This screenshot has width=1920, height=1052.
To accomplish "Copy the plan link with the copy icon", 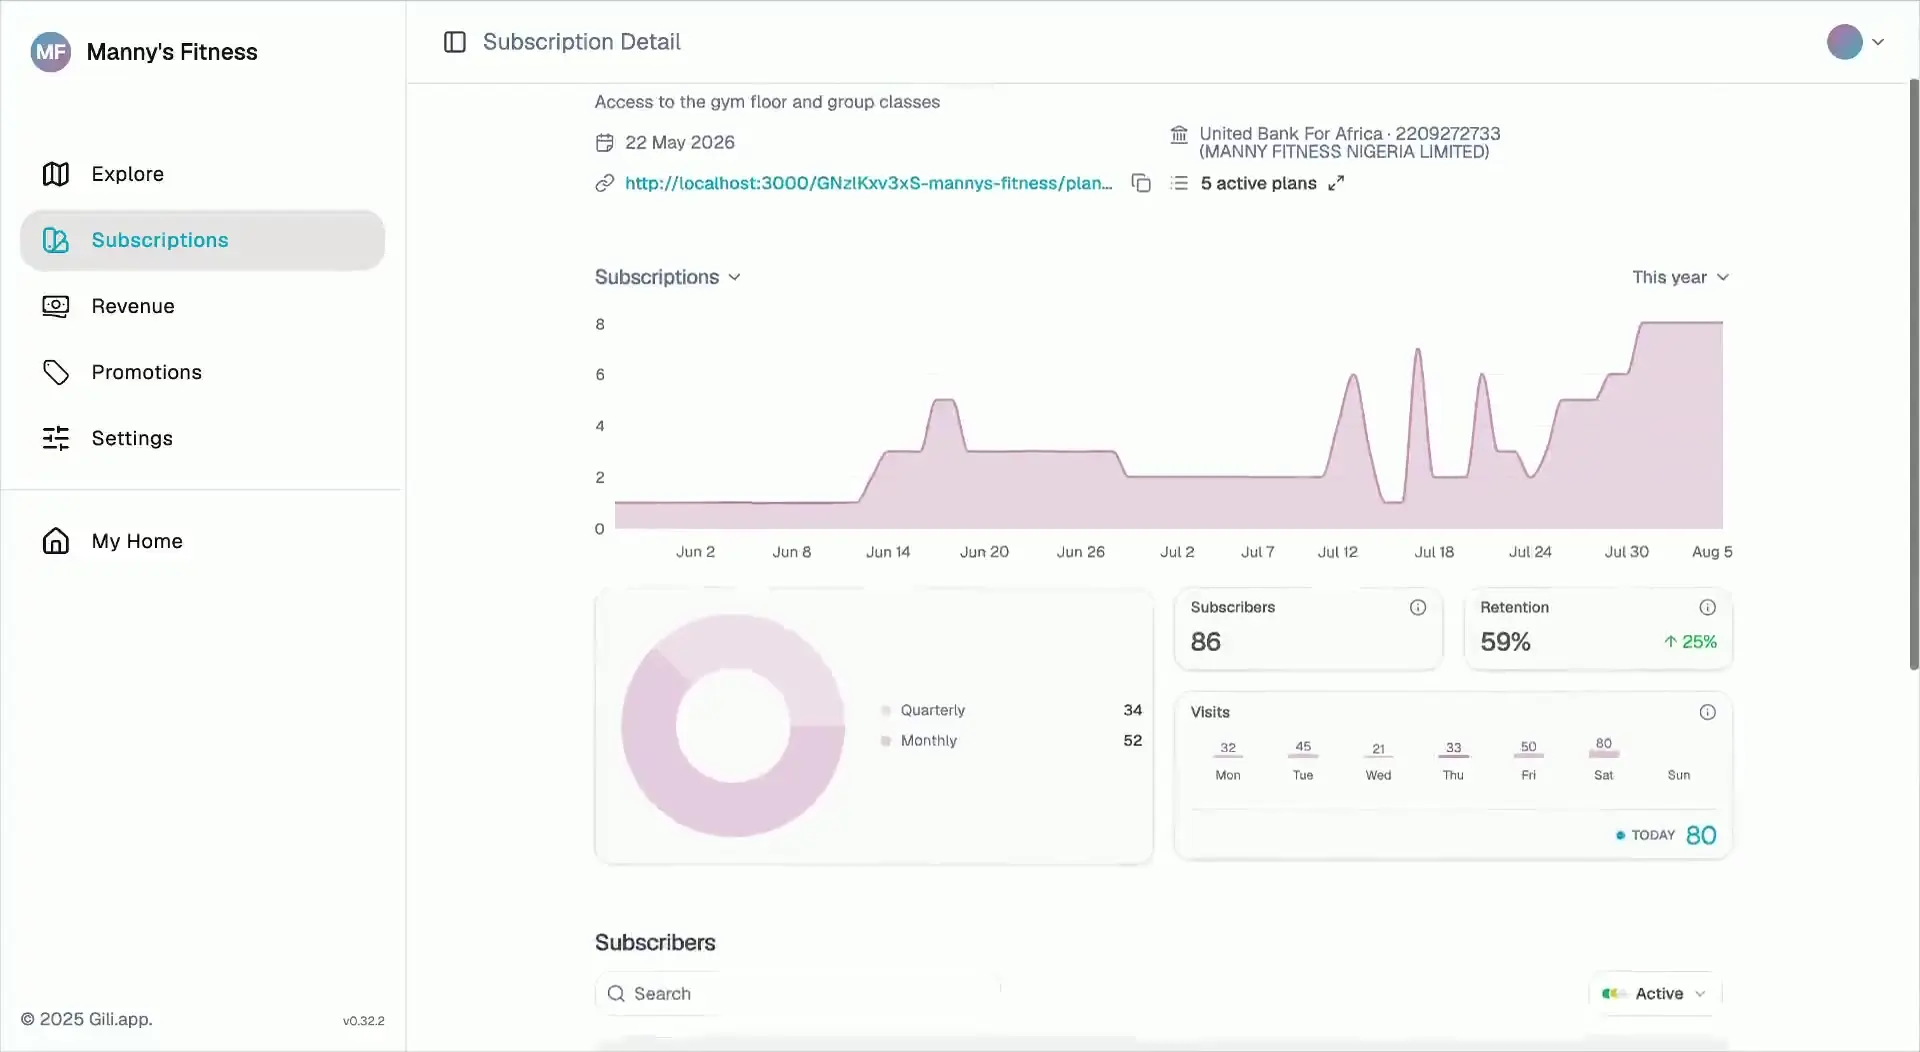I will (1141, 183).
